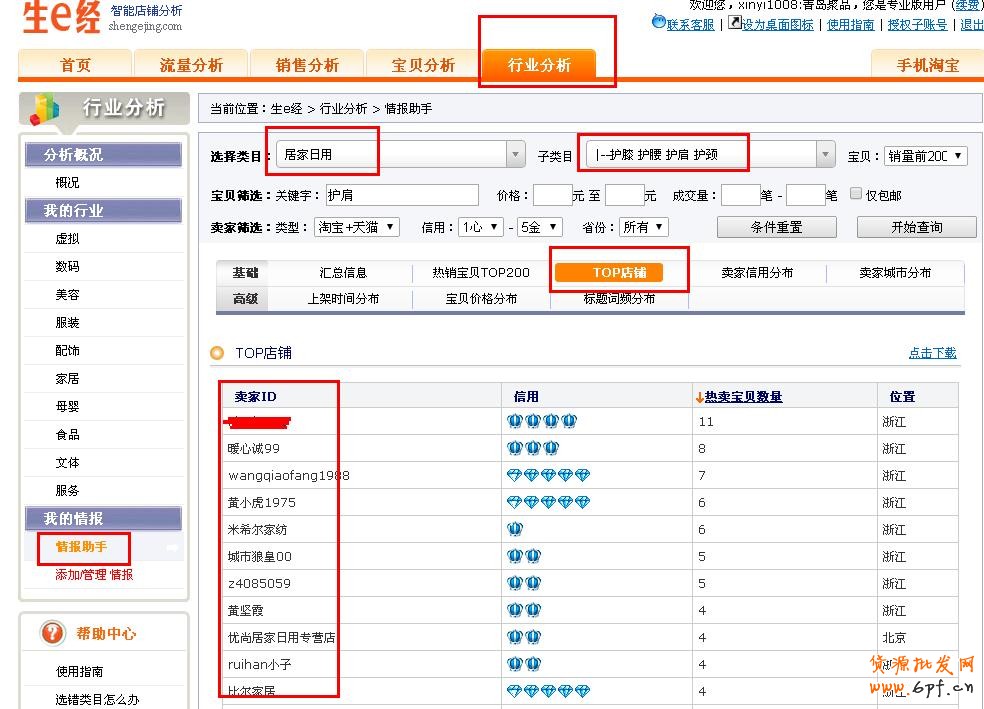984x709 pixels.
Task: Click the 生e经 logo
Action: click(x=62, y=18)
